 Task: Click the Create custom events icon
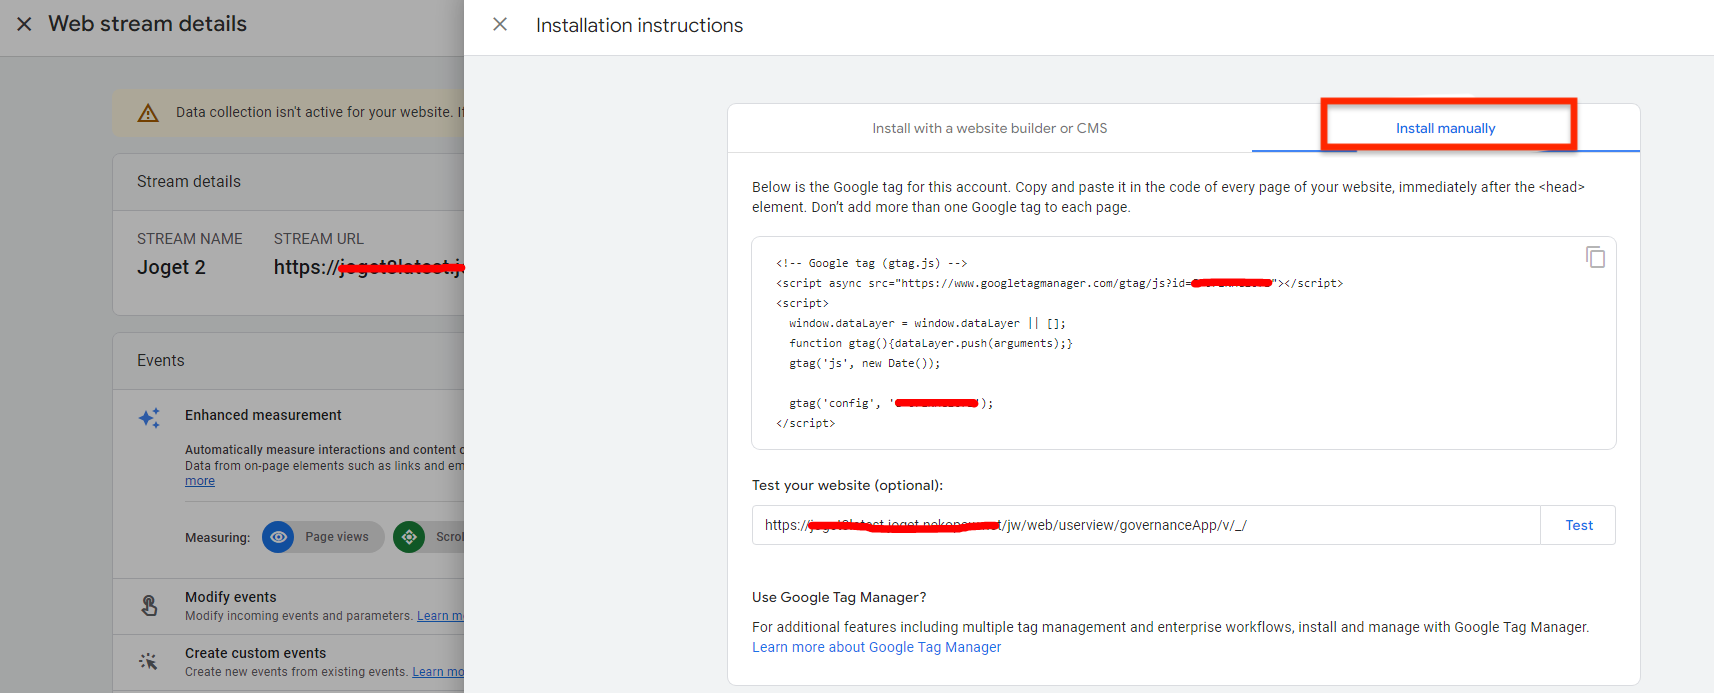click(149, 661)
